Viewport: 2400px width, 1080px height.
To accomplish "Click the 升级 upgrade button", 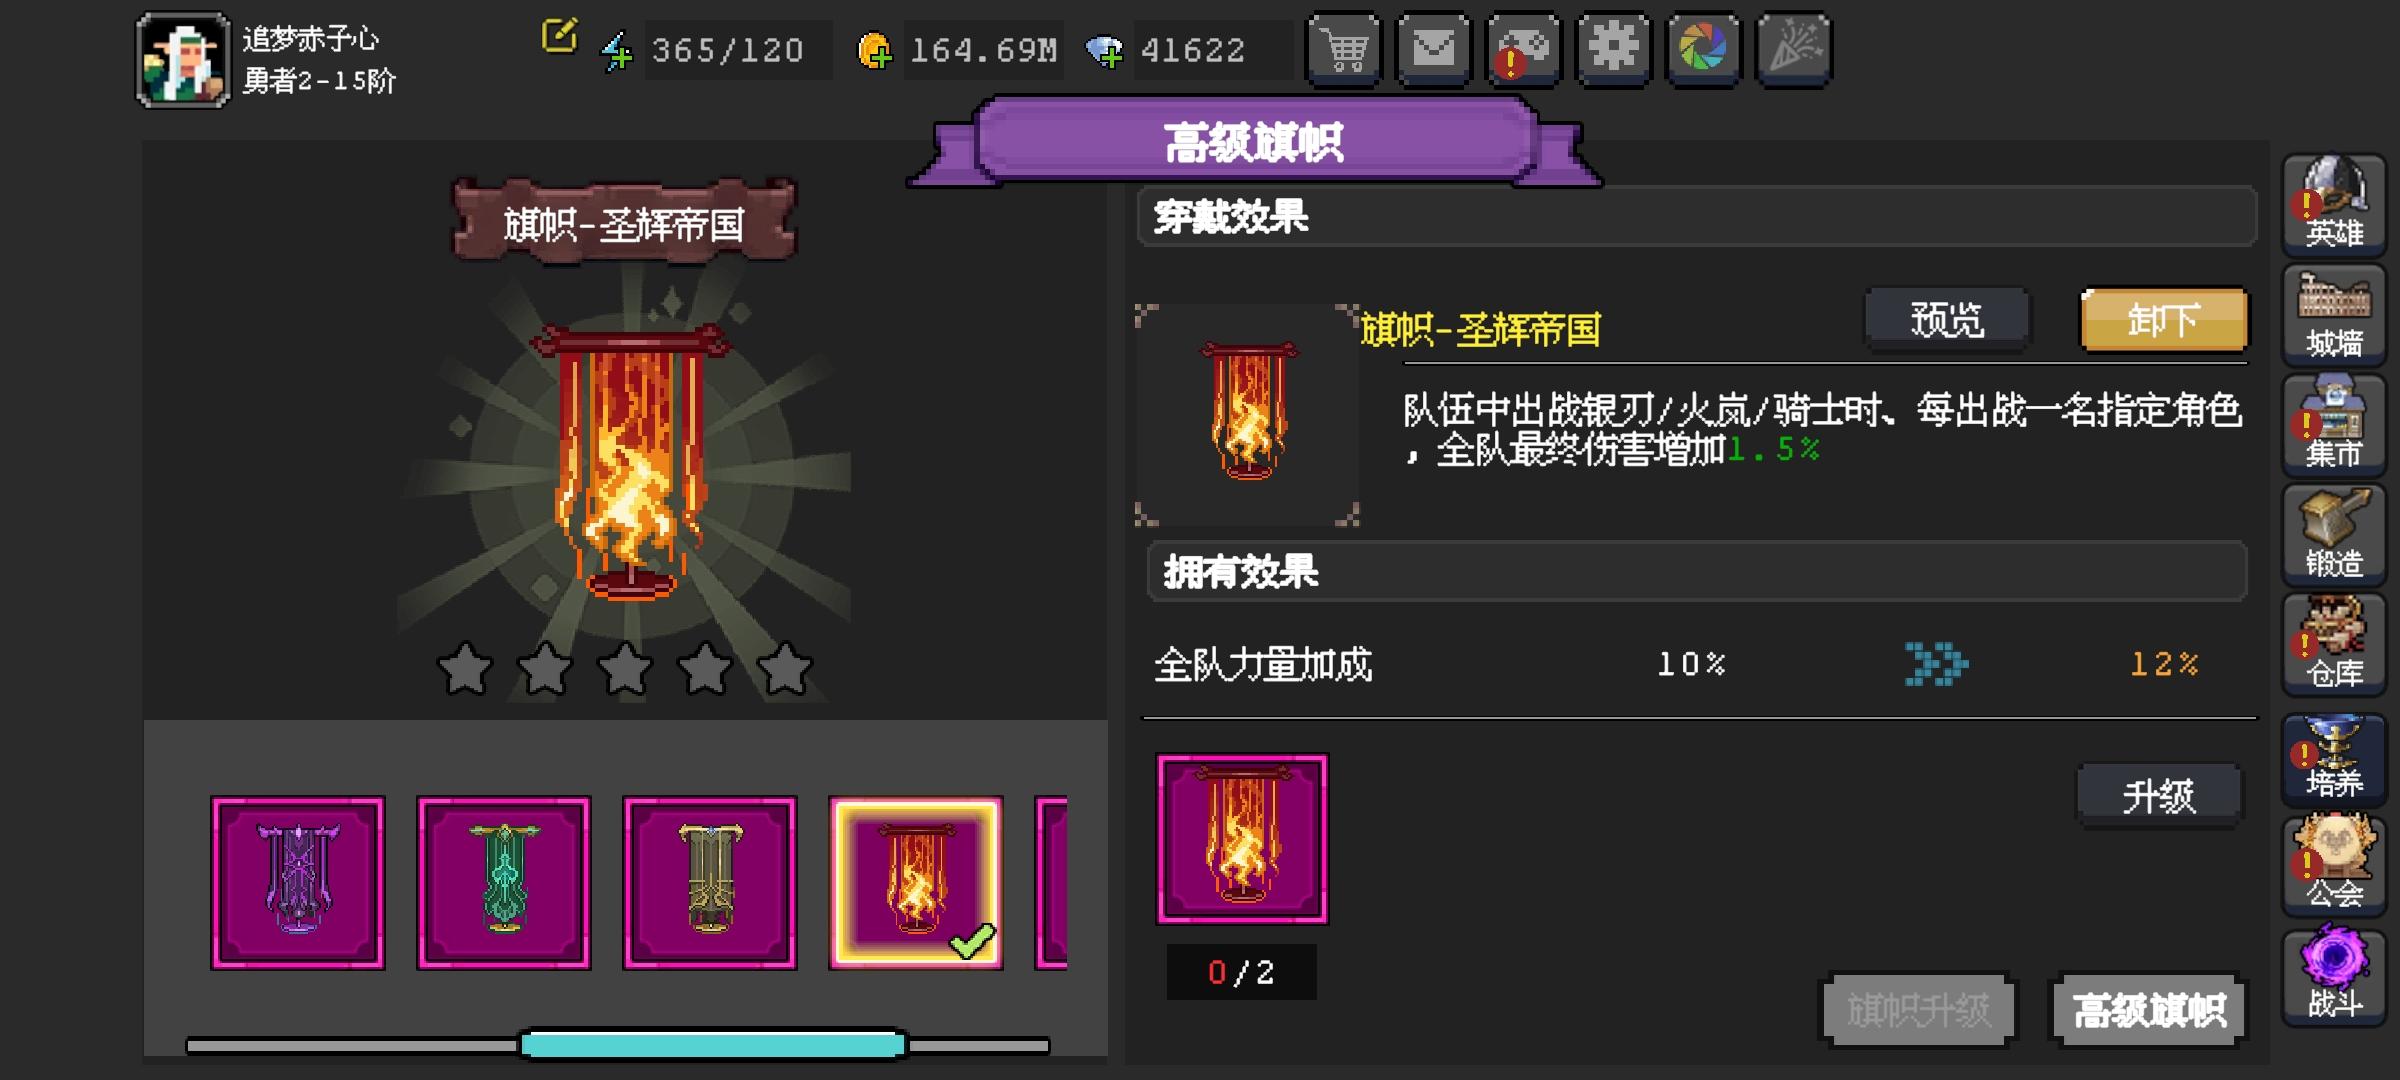I will (2159, 796).
